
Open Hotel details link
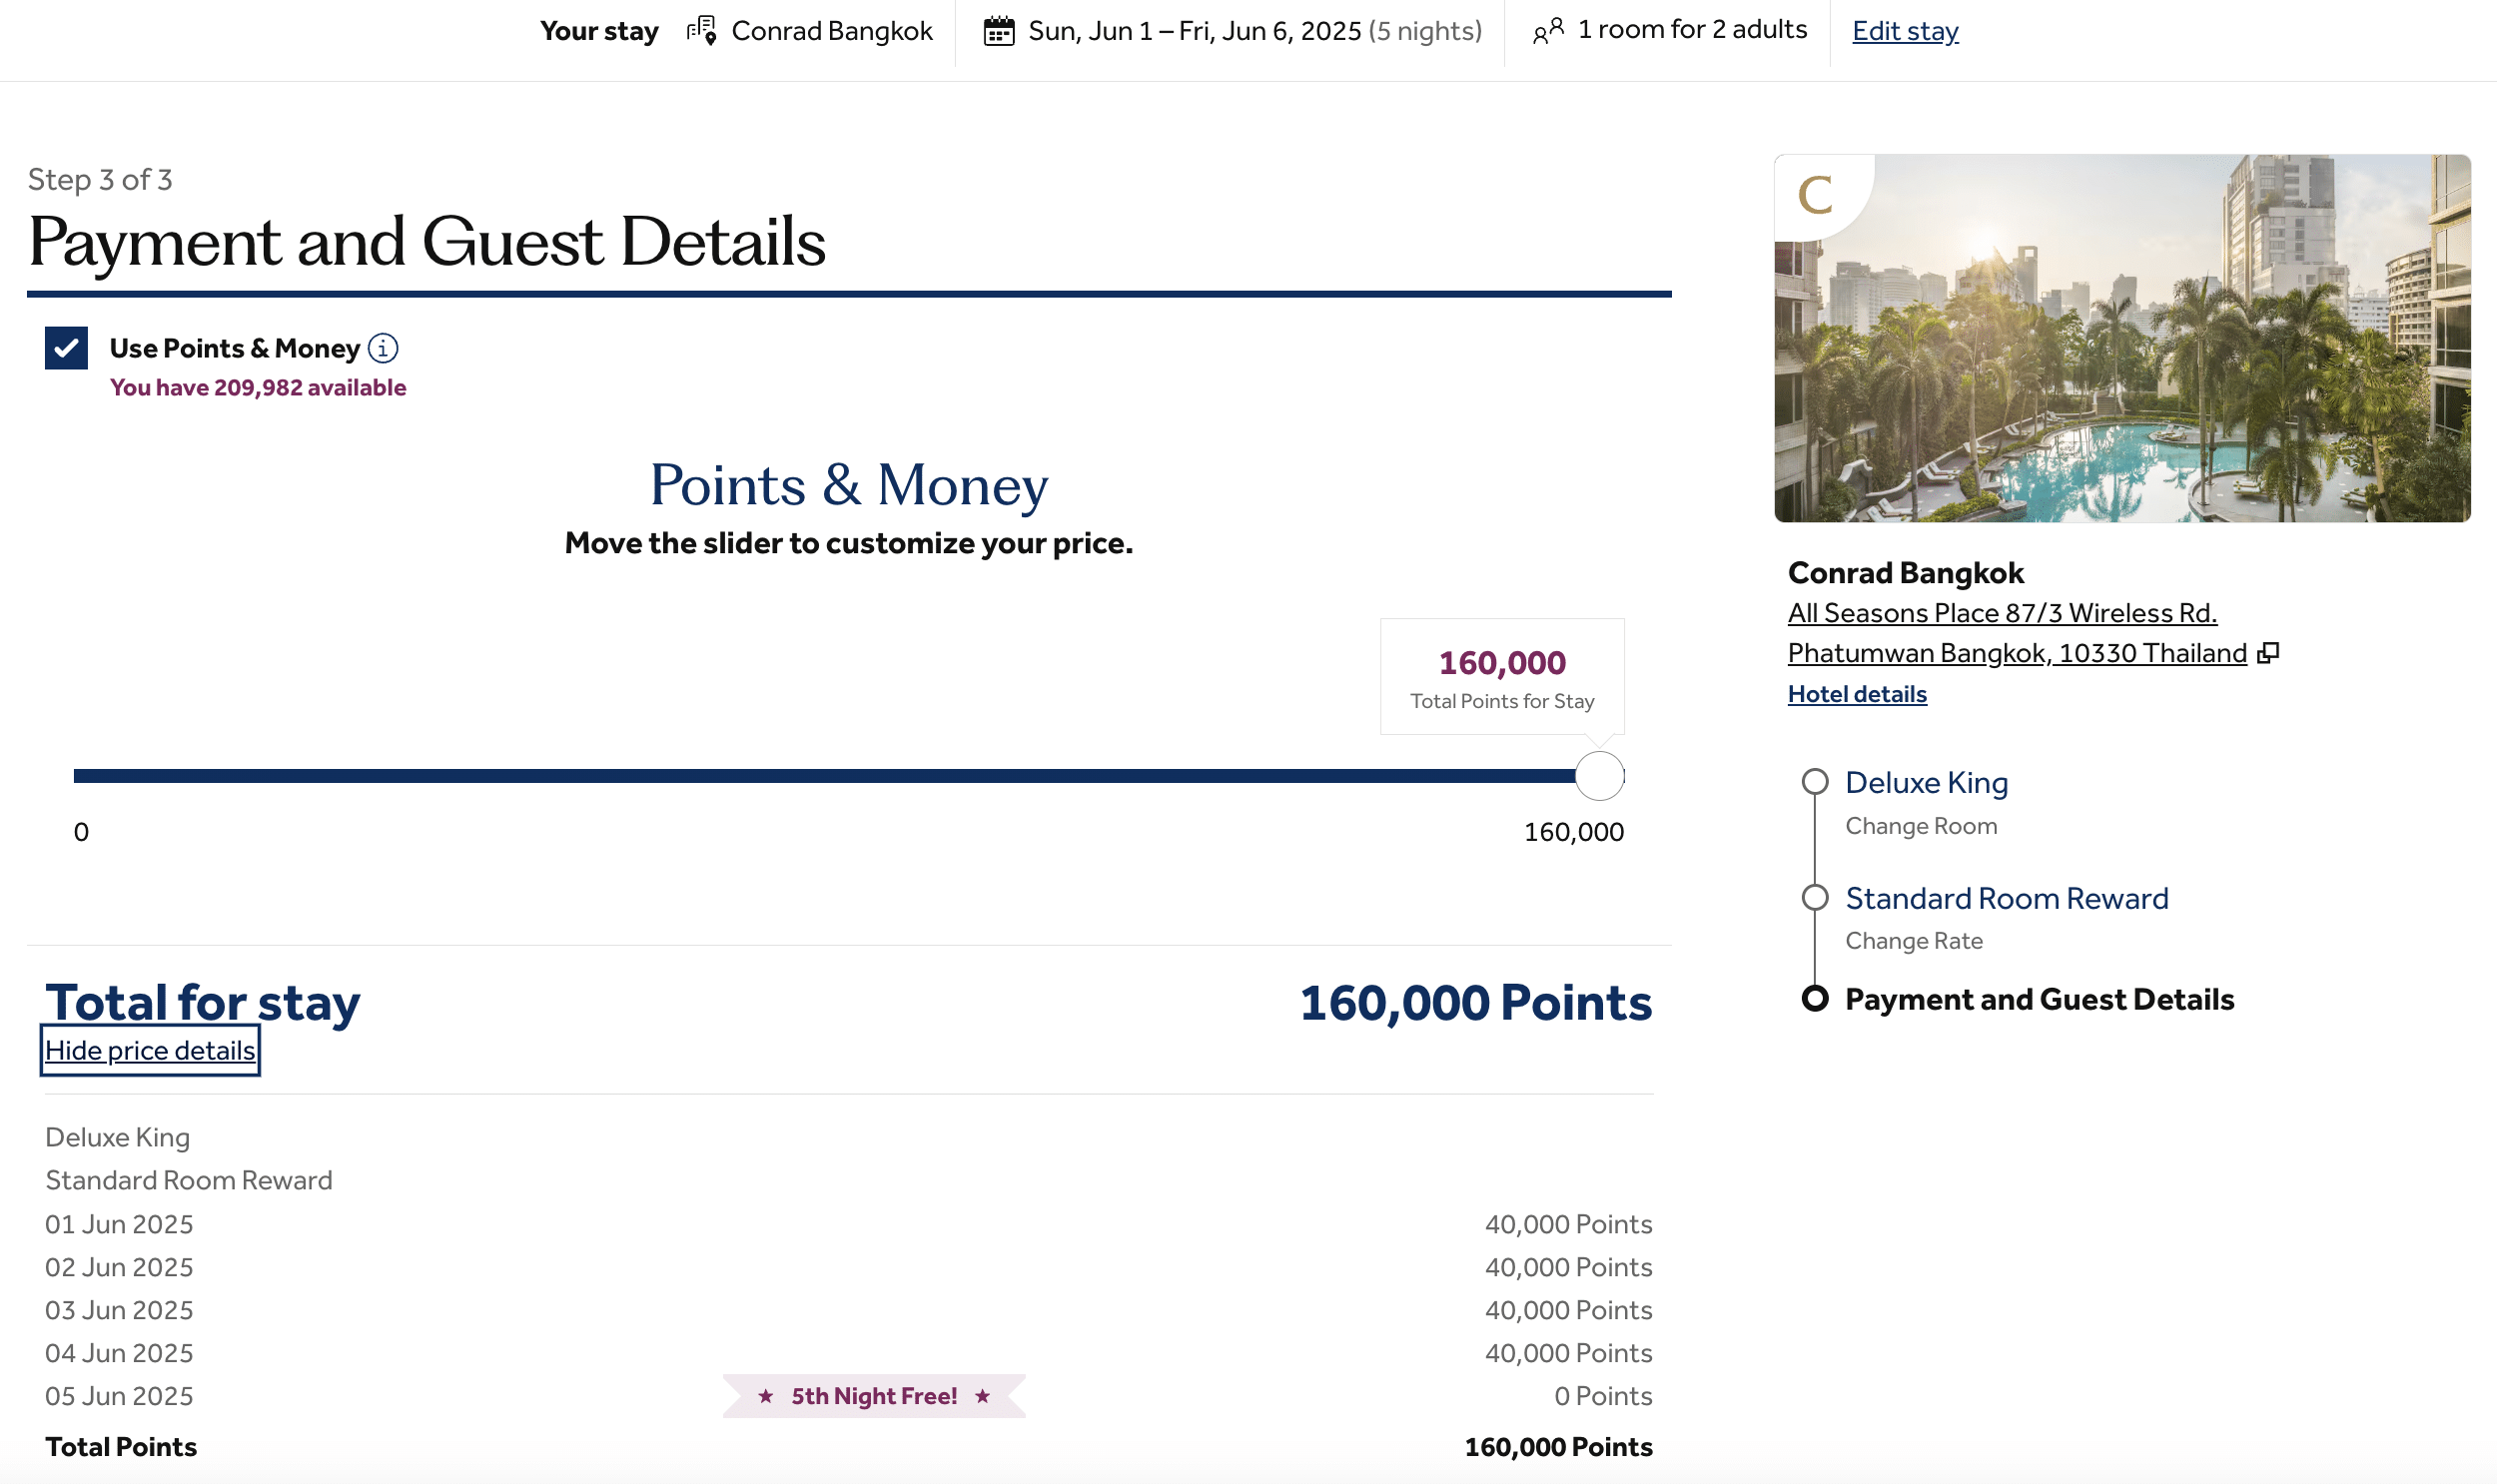[x=1856, y=694]
